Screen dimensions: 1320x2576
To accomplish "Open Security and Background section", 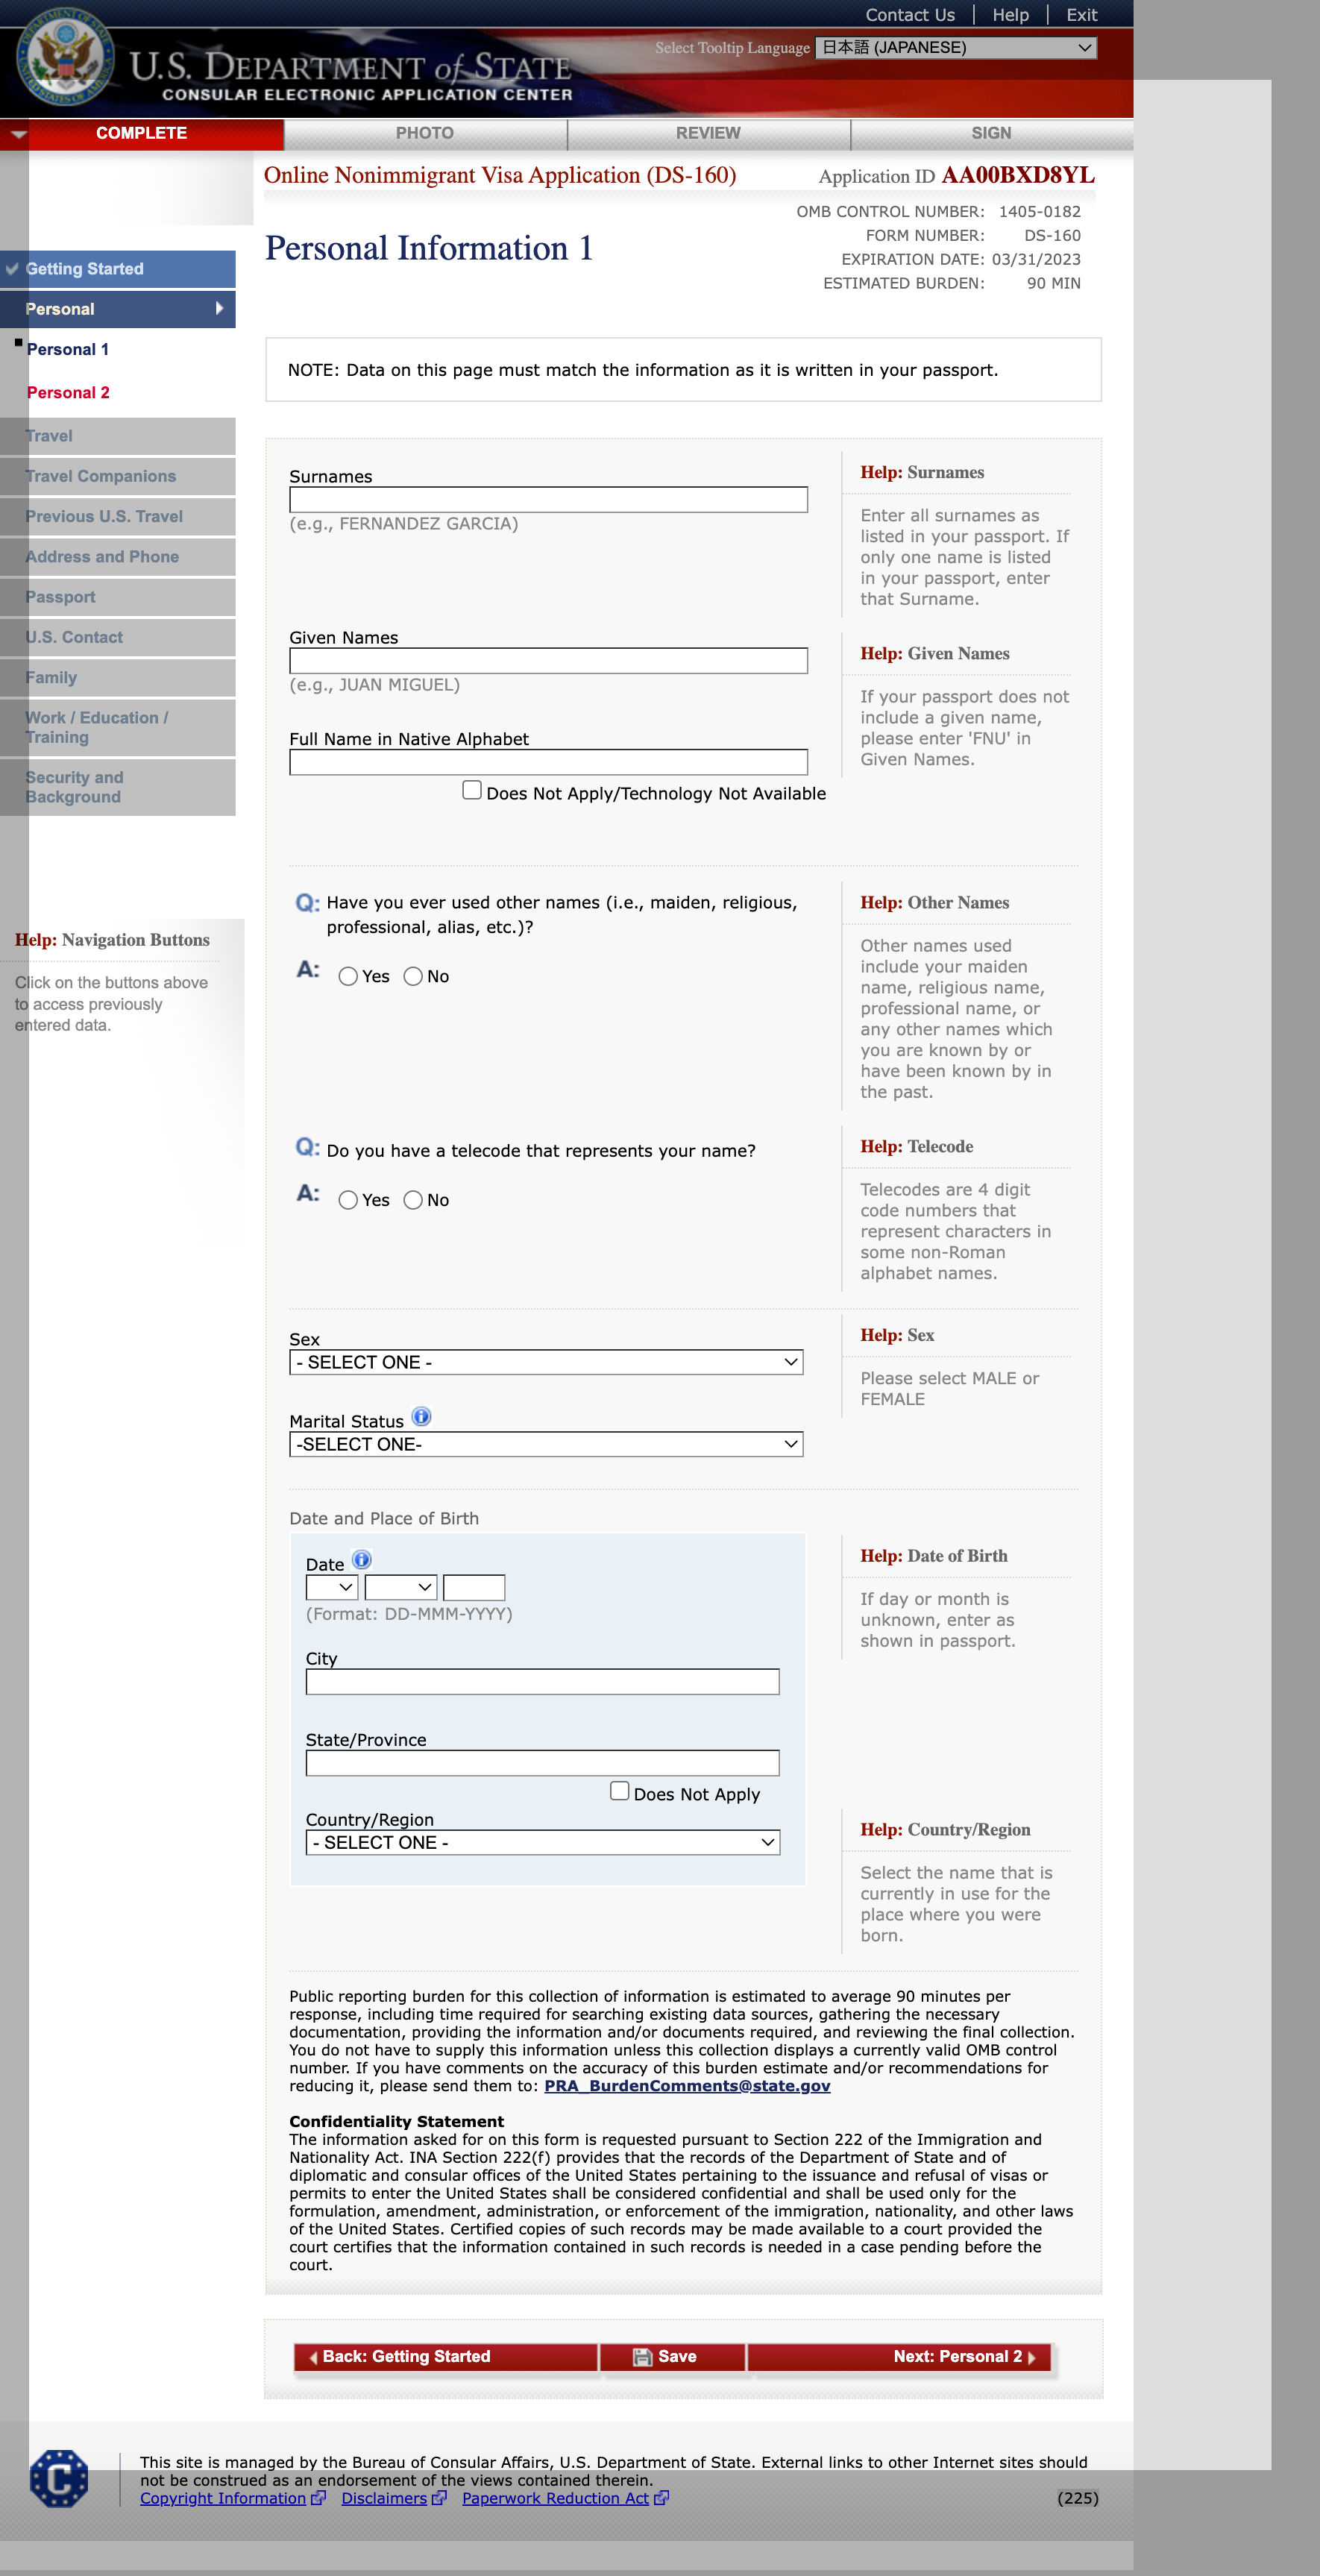I will tap(118, 787).
